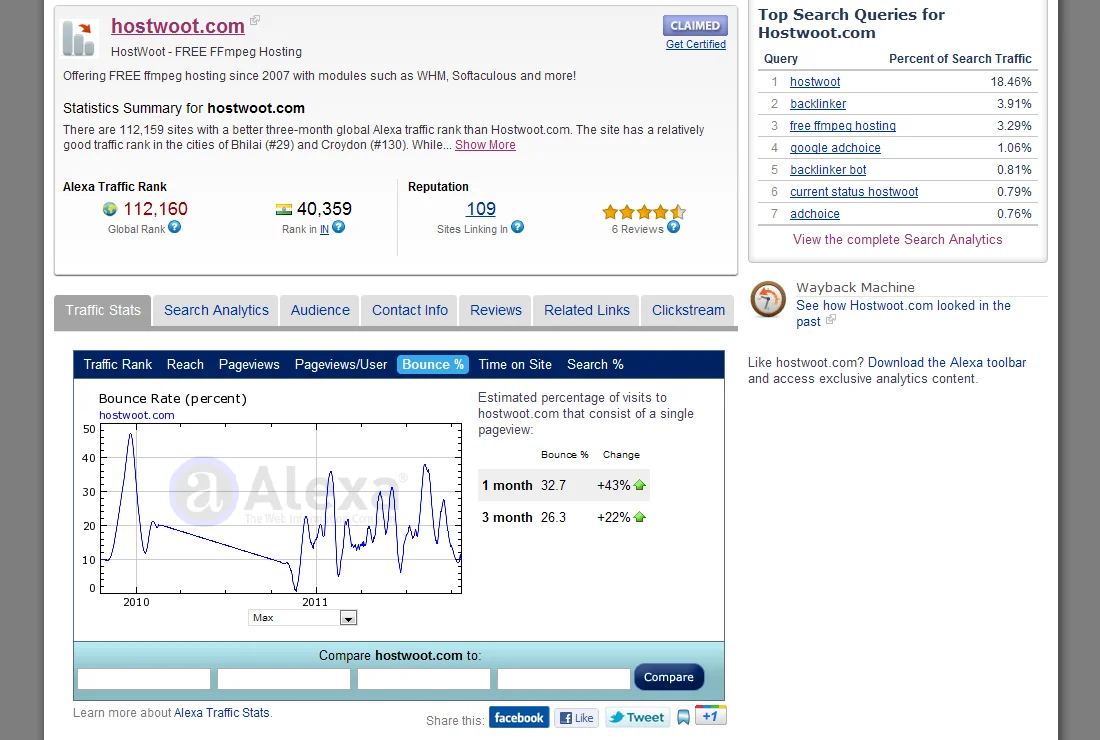Click the 3 month green up arrow

pyautogui.click(x=640, y=517)
